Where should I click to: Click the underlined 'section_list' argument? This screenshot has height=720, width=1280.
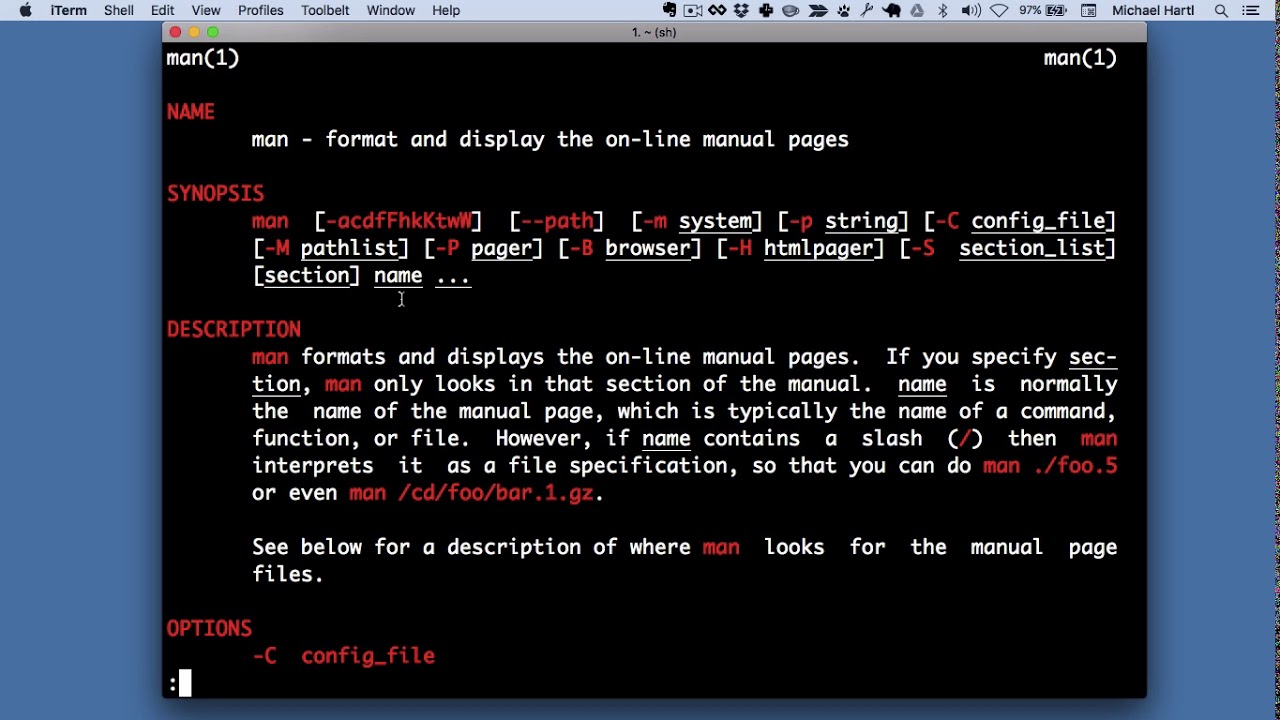click(x=1032, y=248)
